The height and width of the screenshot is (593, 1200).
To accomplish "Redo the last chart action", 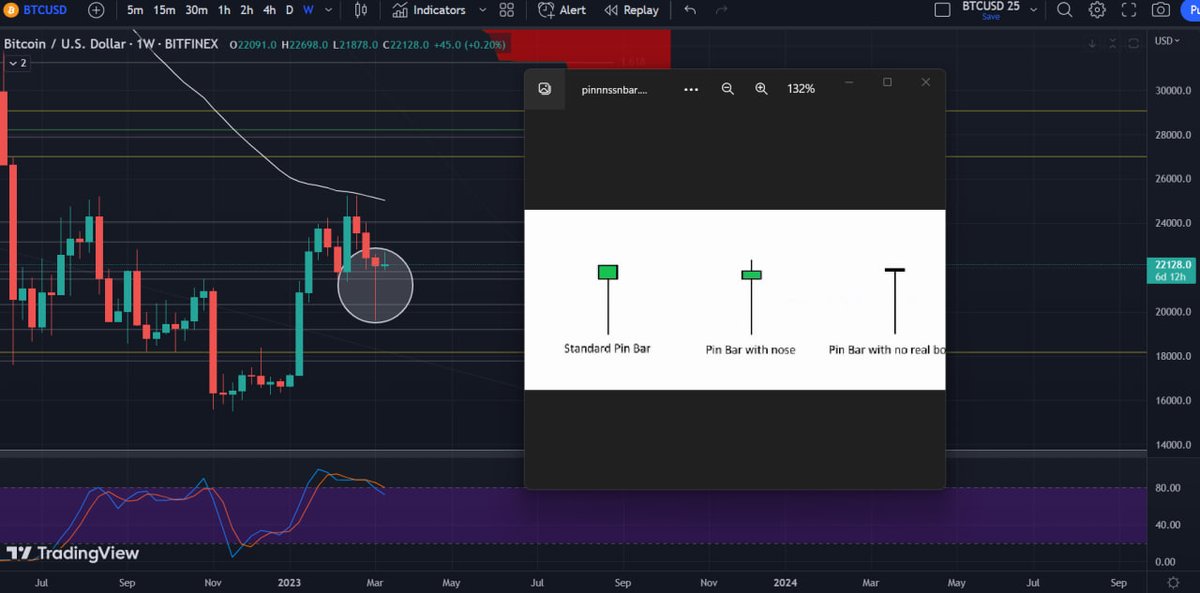I will (722, 10).
